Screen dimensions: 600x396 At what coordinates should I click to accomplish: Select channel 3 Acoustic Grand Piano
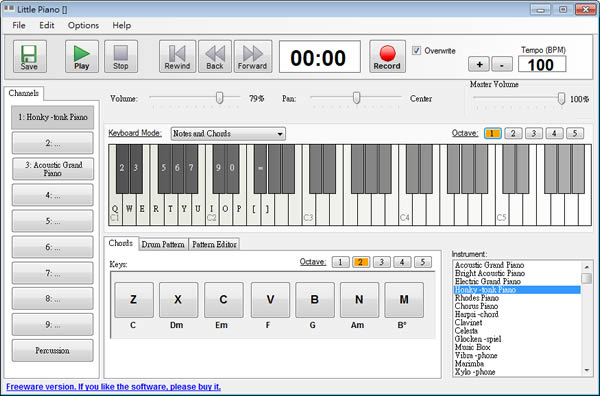[x=53, y=169]
